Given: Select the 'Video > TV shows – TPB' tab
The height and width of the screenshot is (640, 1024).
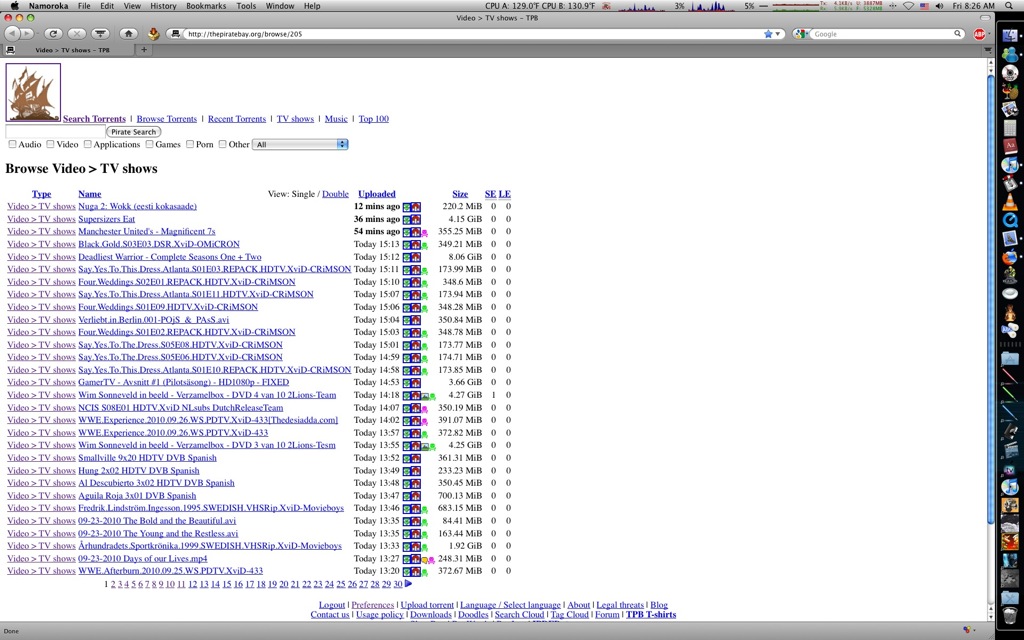Looking at the screenshot, I should click(x=69, y=50).
